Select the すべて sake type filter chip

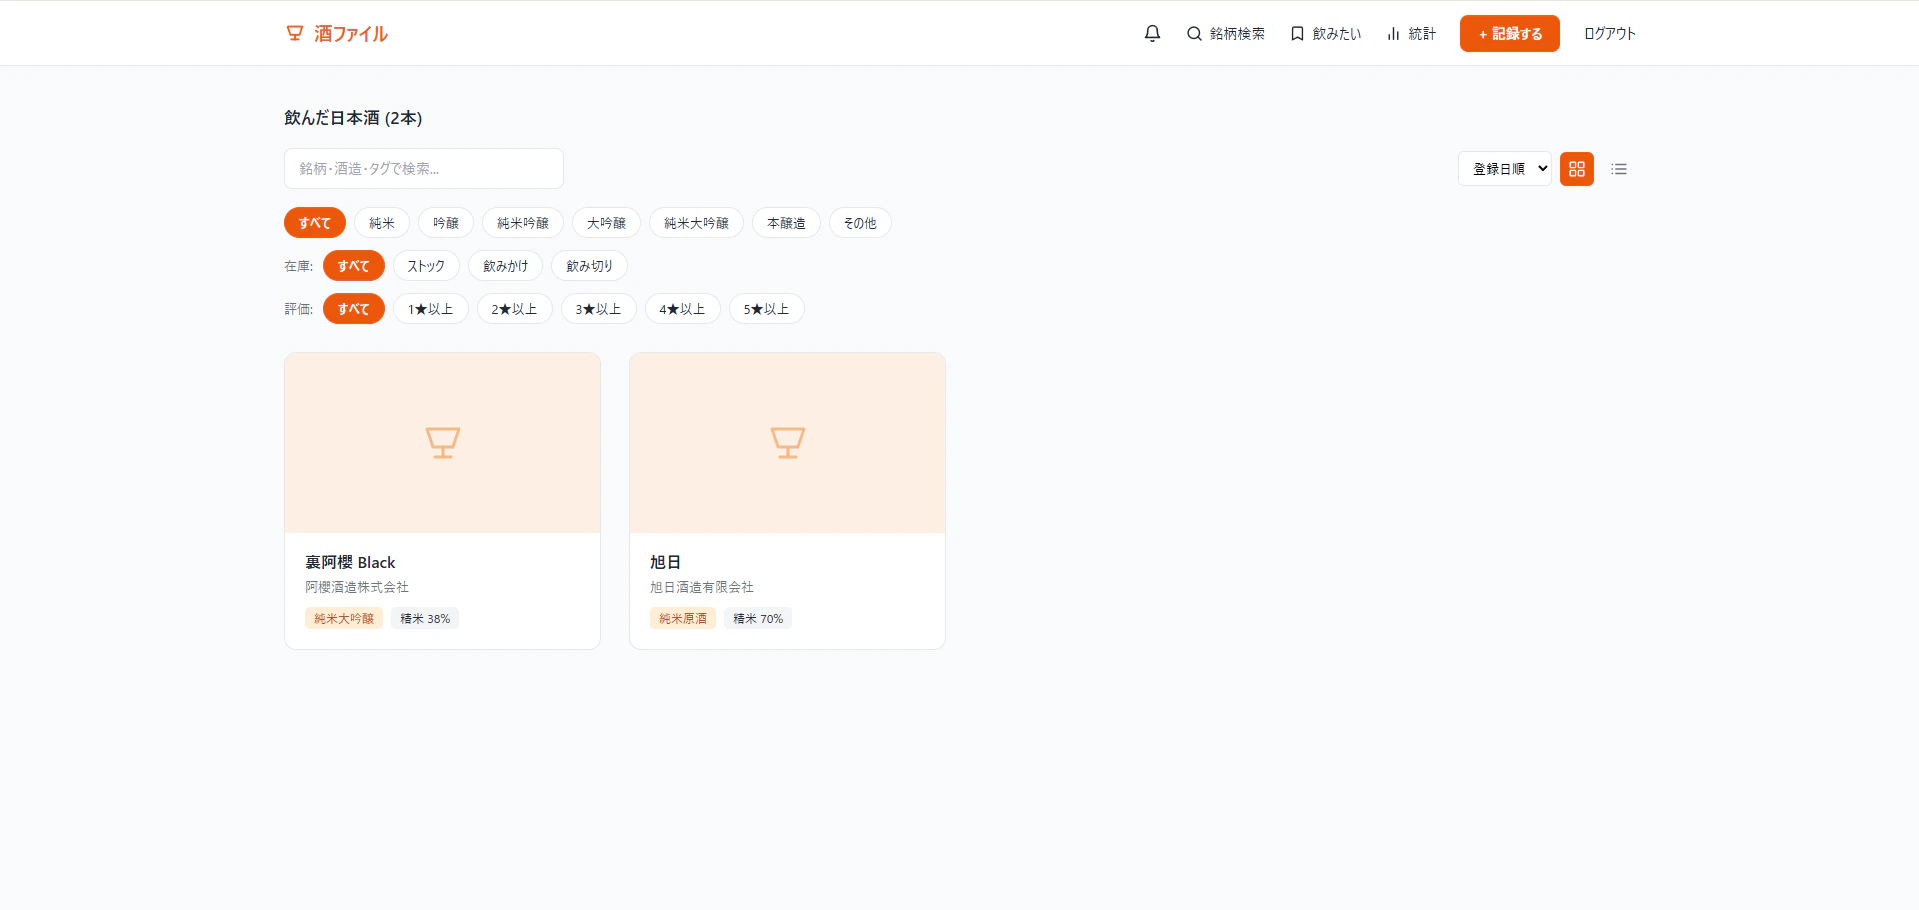coord(314,222)
